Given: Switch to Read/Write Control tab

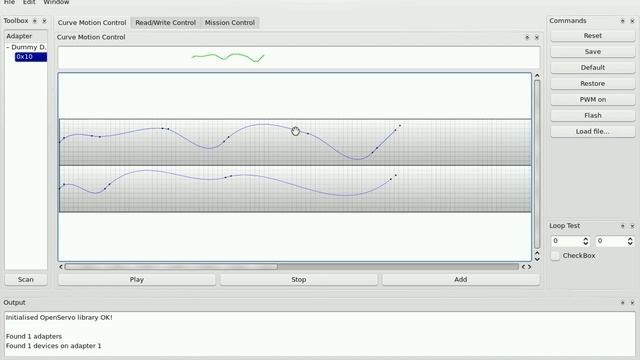Looking at the screenshot, I should pyautogui.click(x=165, y=22).
